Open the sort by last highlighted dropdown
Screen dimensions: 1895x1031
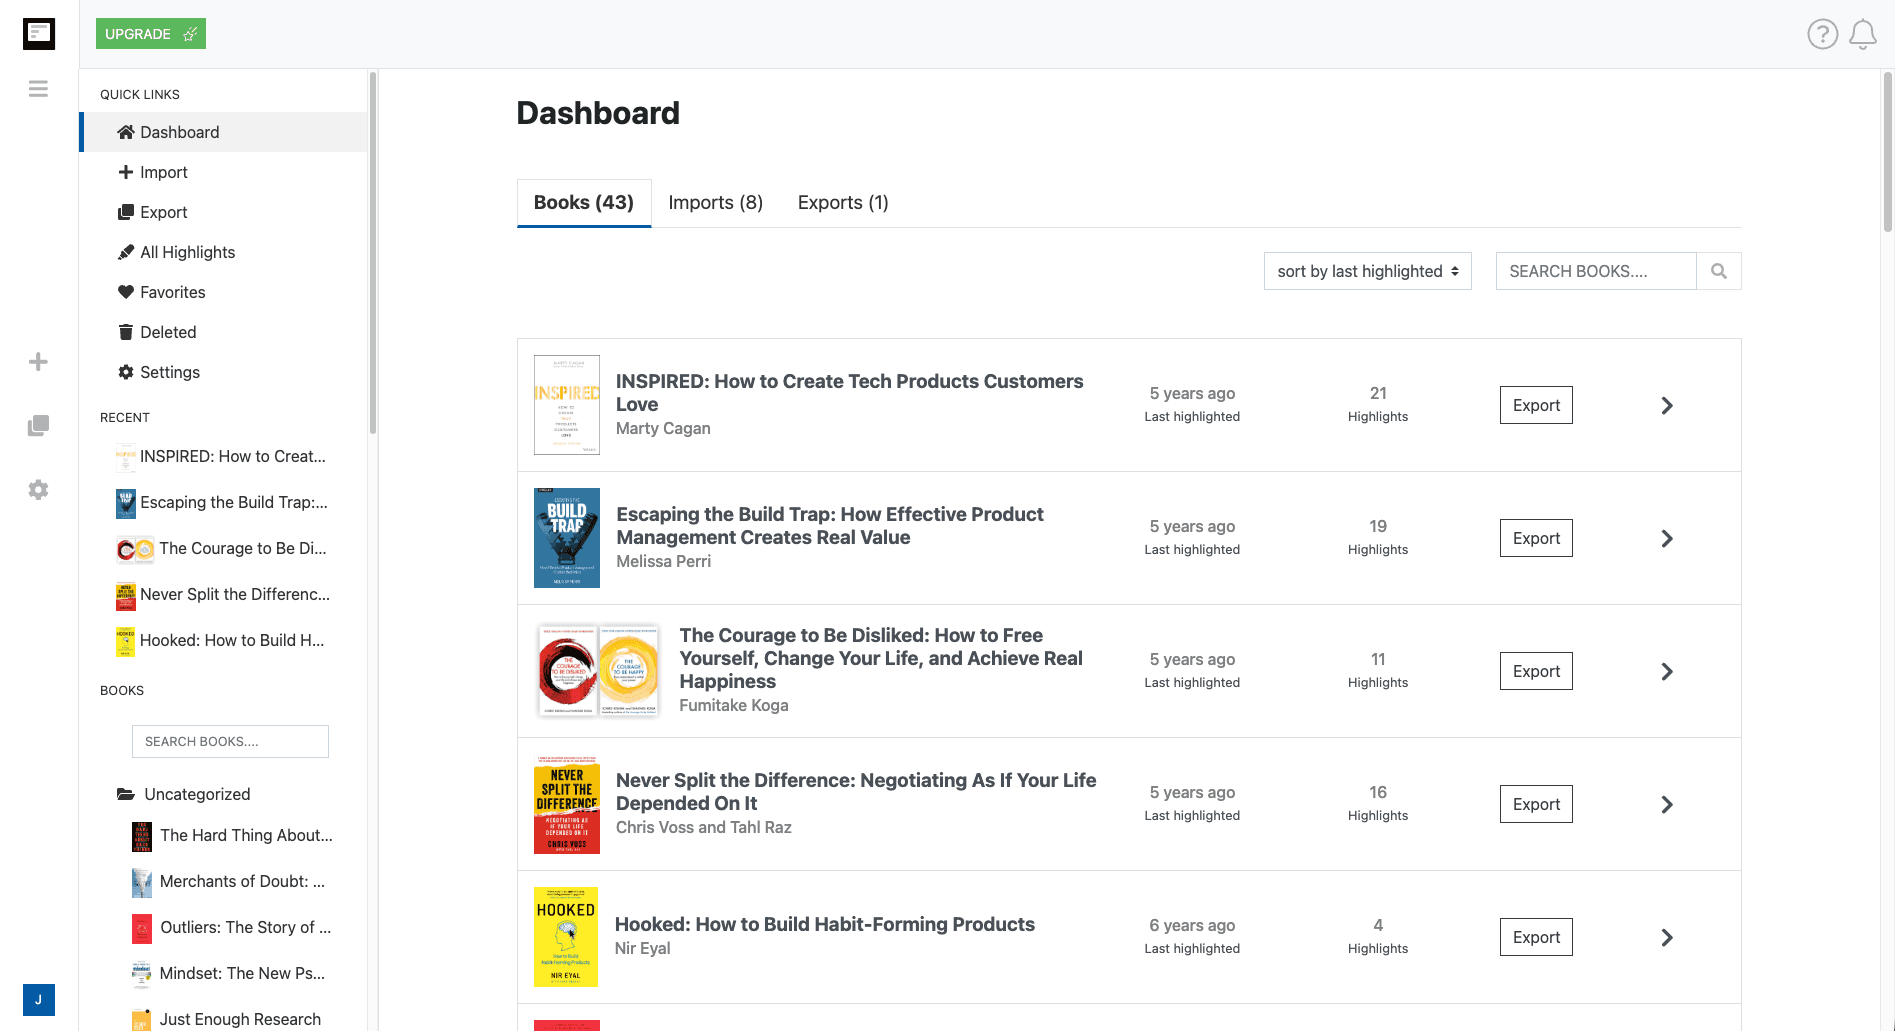click(1367, 271)
